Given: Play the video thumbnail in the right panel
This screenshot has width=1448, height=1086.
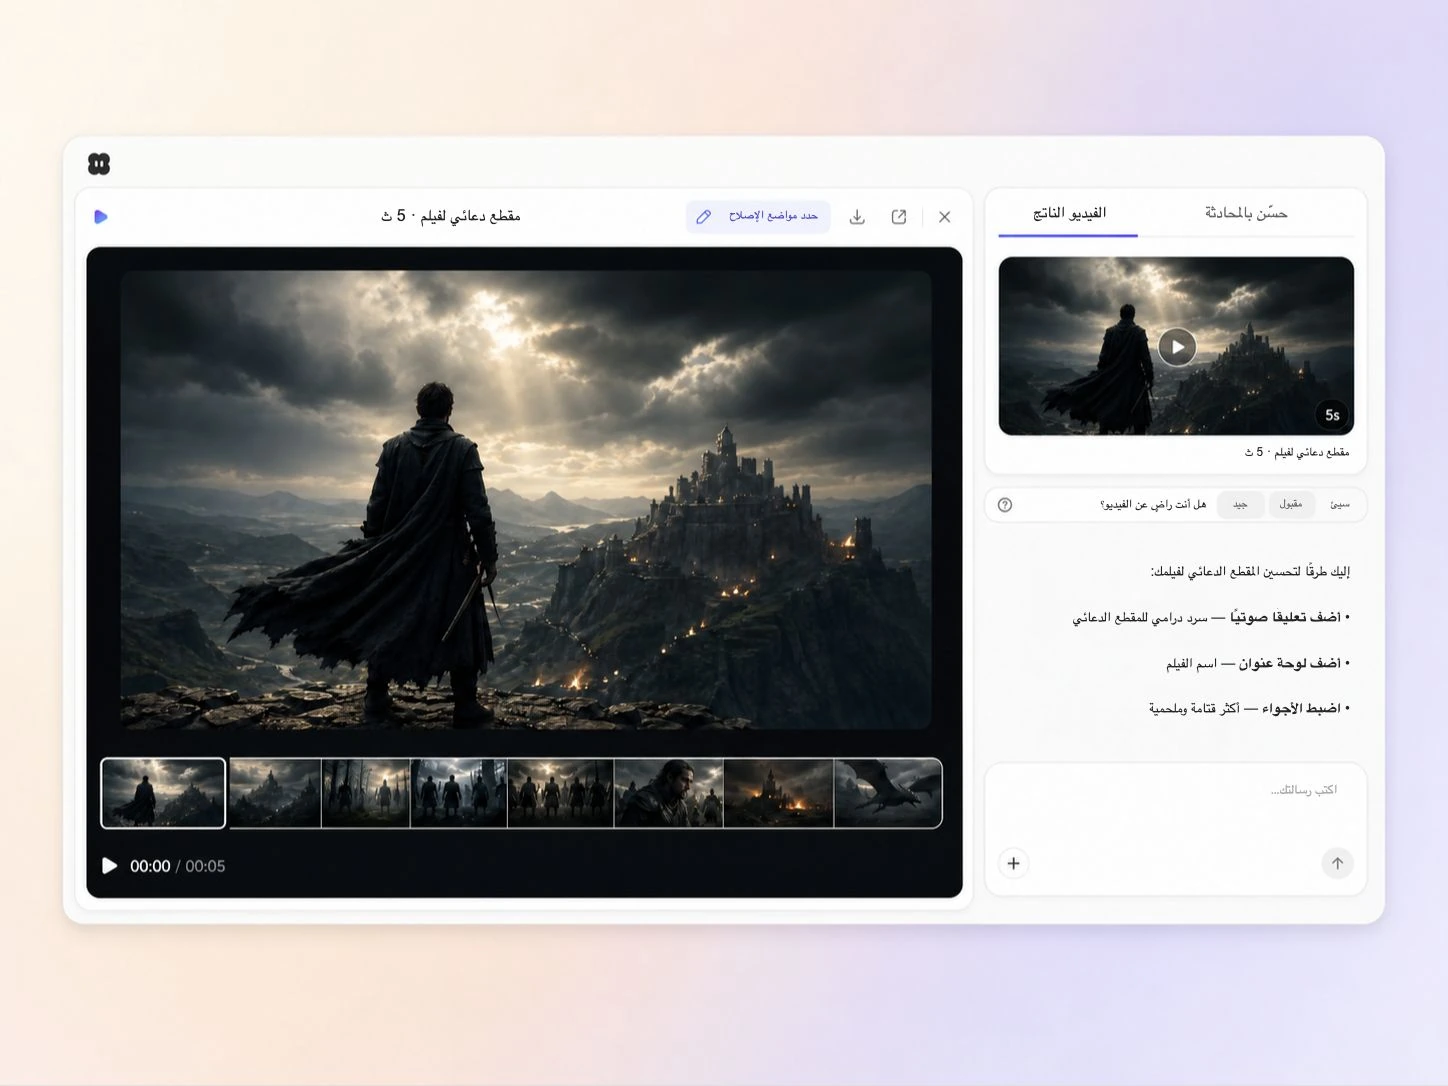Looking at the screenshot, I should (1177, 347).
